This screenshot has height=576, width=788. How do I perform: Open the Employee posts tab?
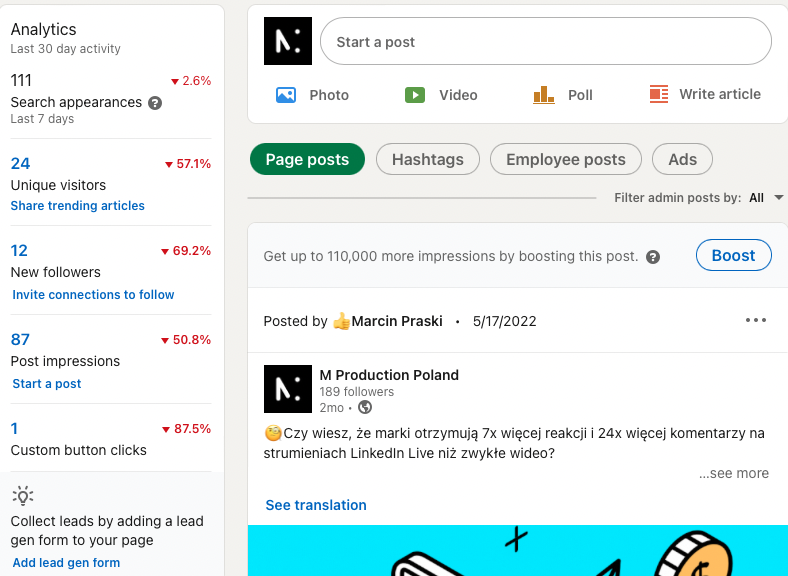click(565, 159)
